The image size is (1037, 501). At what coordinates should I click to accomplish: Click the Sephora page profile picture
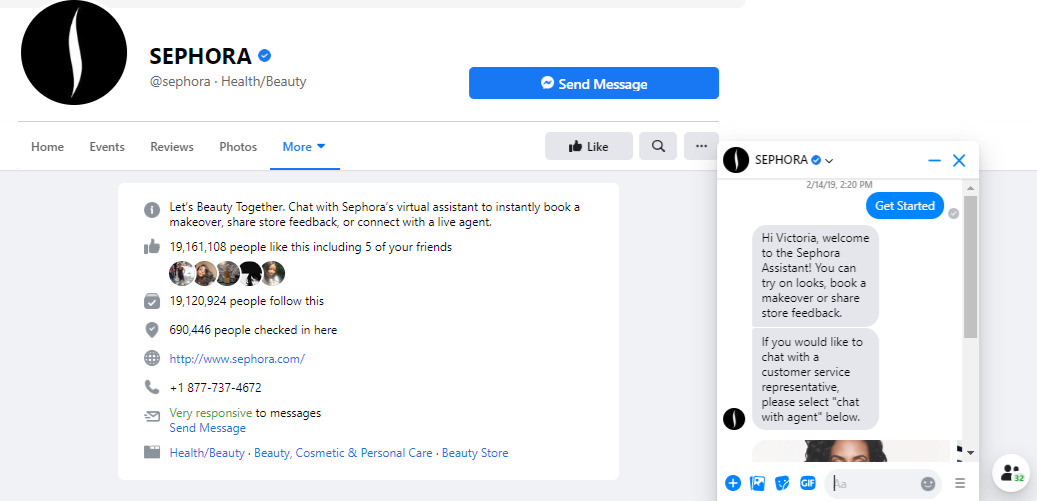coord(73,52)
